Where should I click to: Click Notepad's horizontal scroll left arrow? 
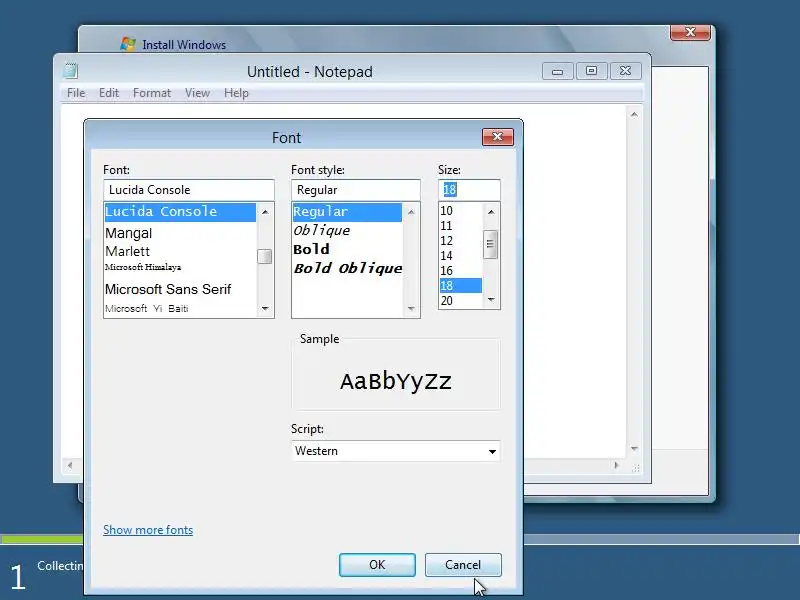(x=70, y=465)
